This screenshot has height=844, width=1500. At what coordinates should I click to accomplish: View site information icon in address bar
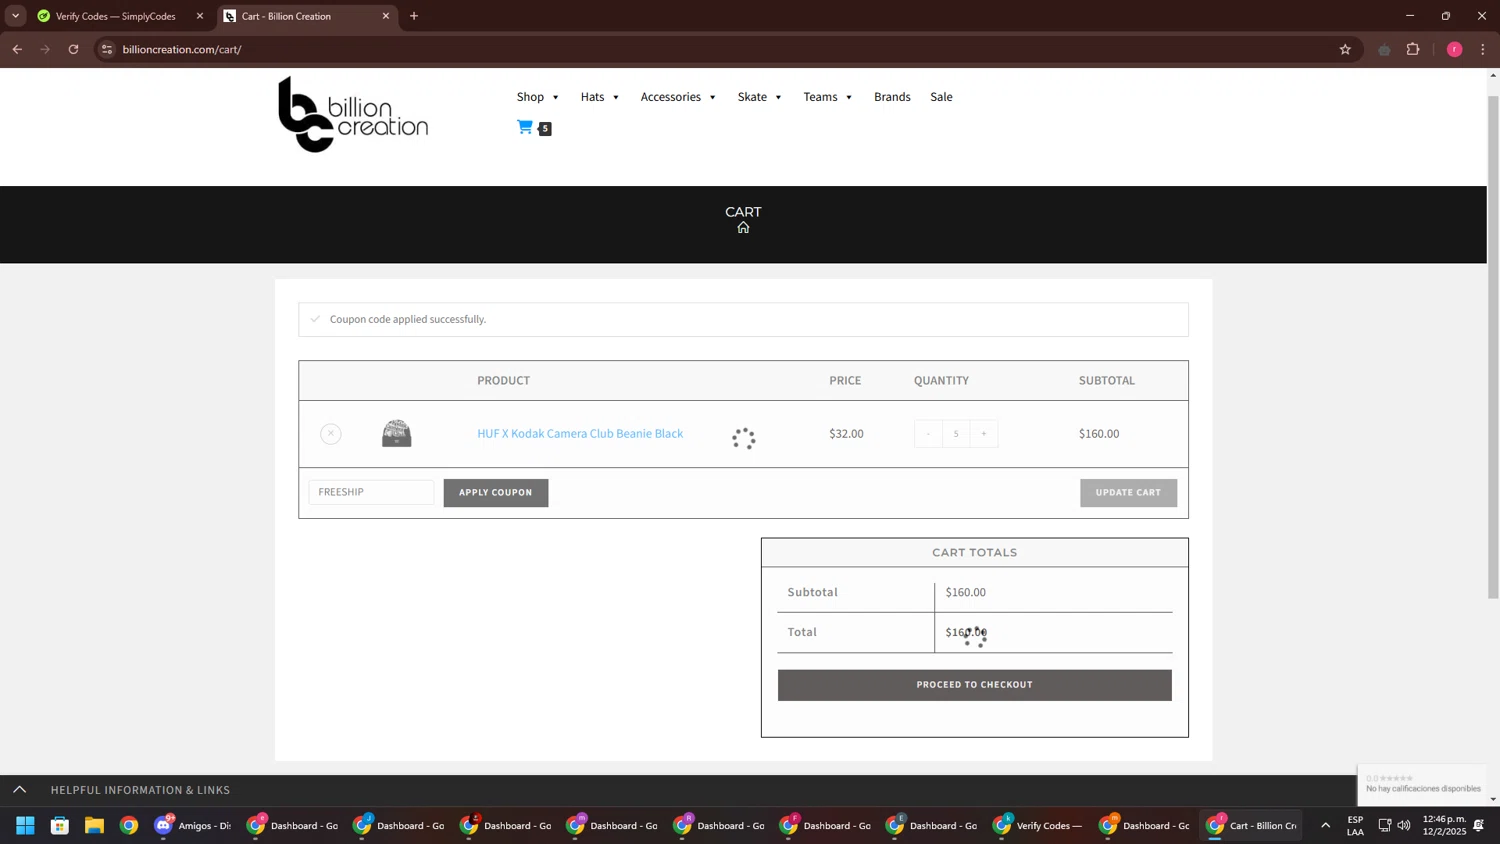pos(107,49)
